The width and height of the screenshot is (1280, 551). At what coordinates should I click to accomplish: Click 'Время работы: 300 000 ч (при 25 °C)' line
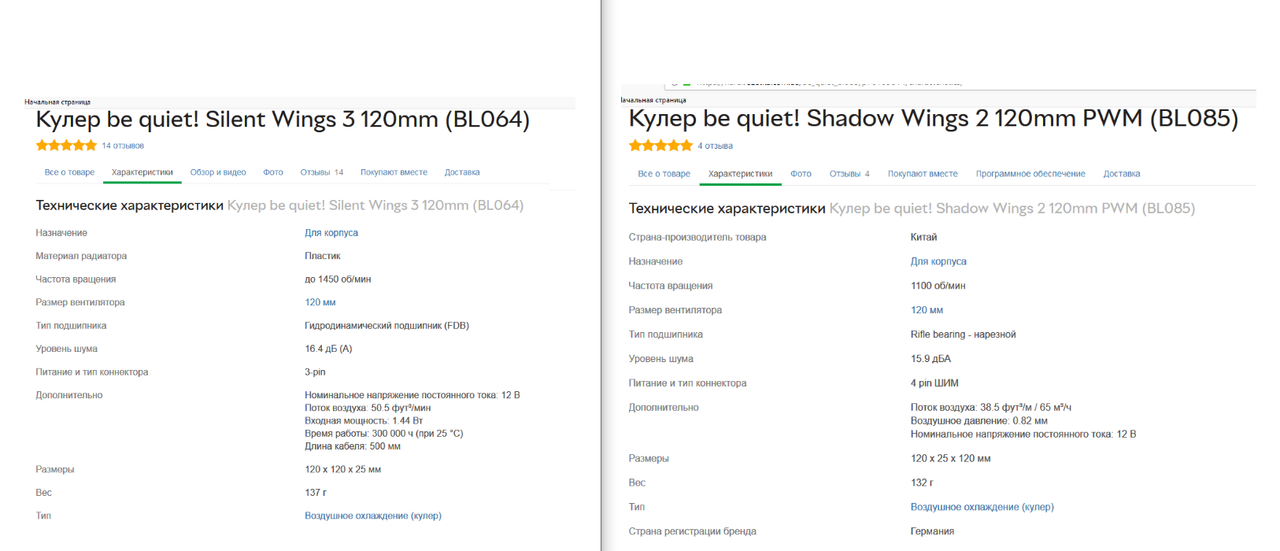pos(384,434)
